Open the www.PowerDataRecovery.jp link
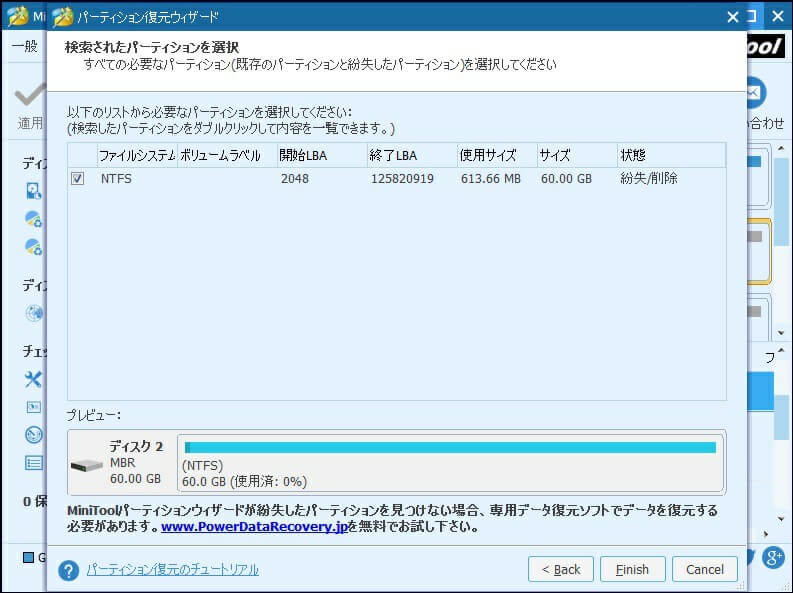Viewport: 793px width, 593px height. point(254,527)
